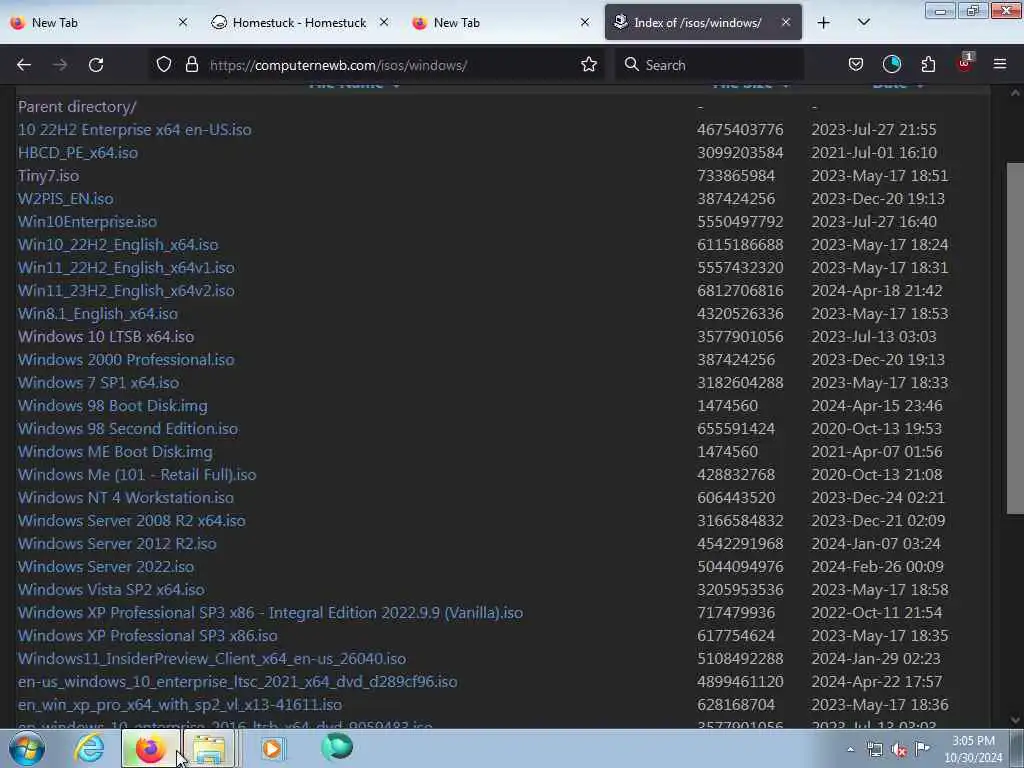The image size is (1024, 768).
Task: Download Windows 7 SP1 x64.iso
Action: tap(98, 383)
